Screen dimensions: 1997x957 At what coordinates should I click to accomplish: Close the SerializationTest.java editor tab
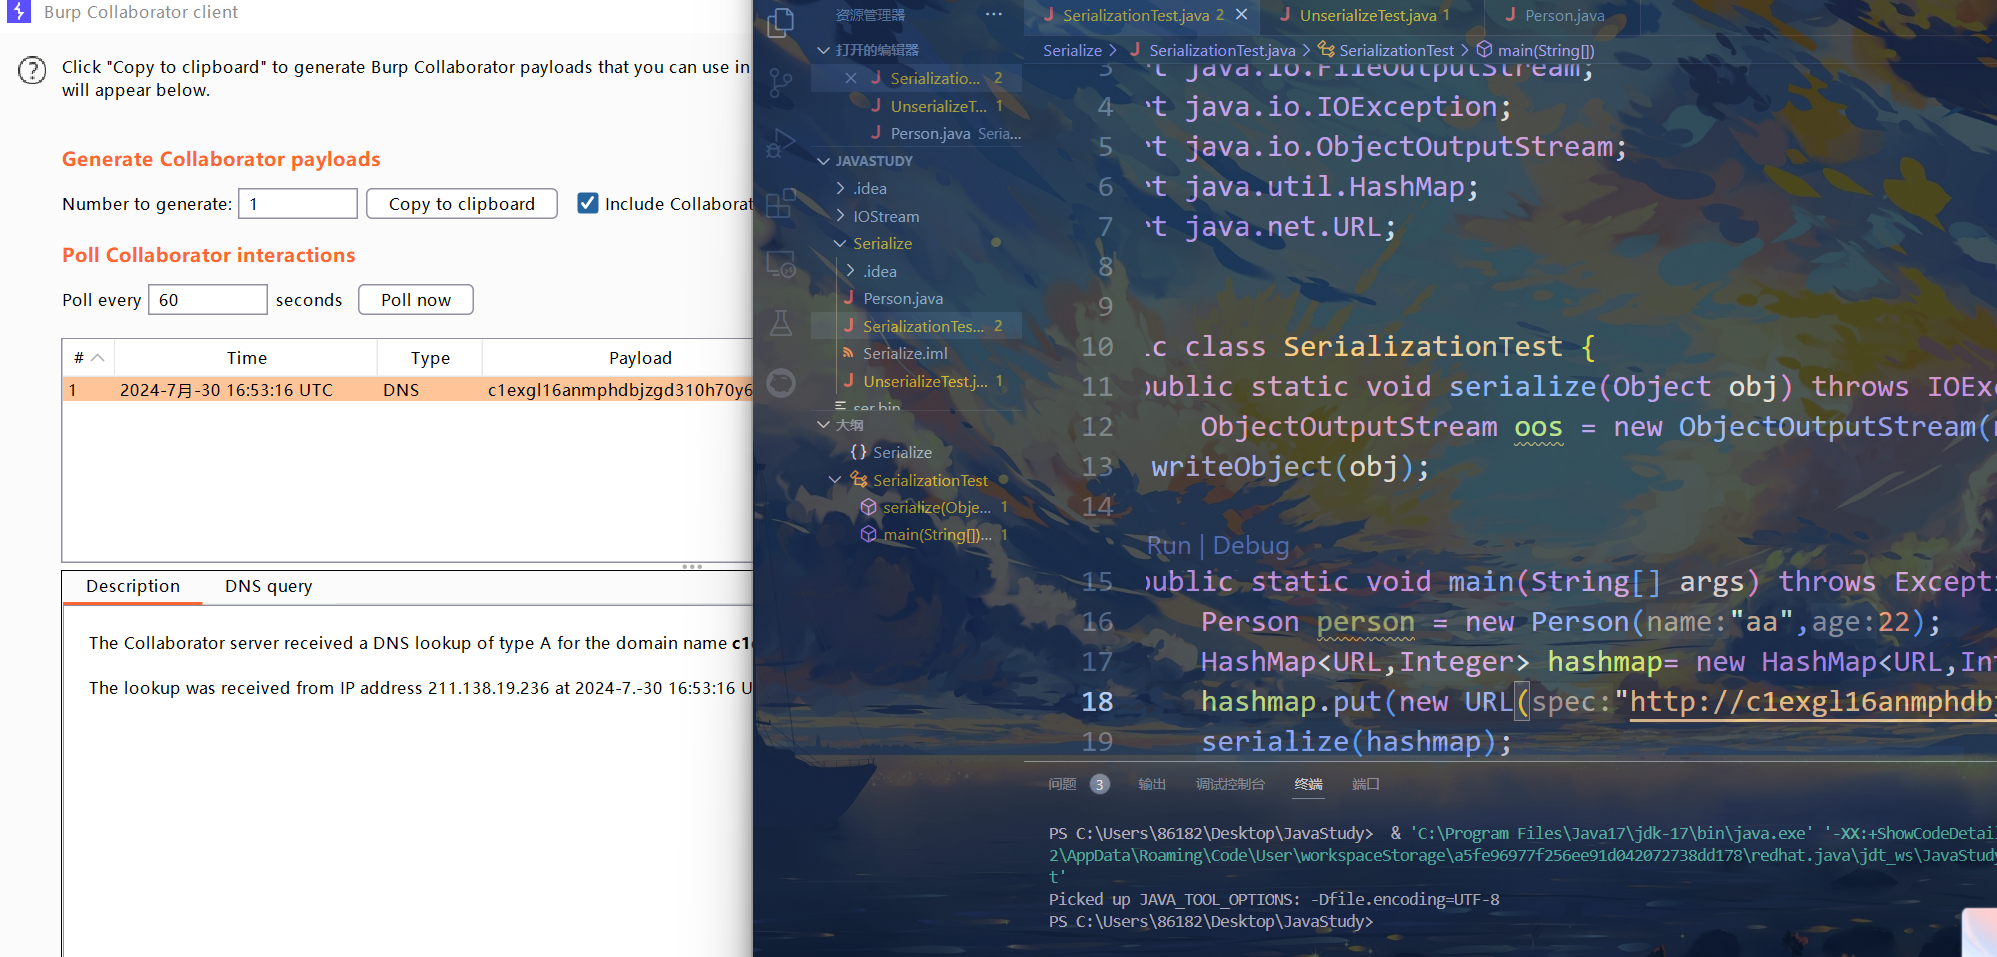(x=1241, y=14)
